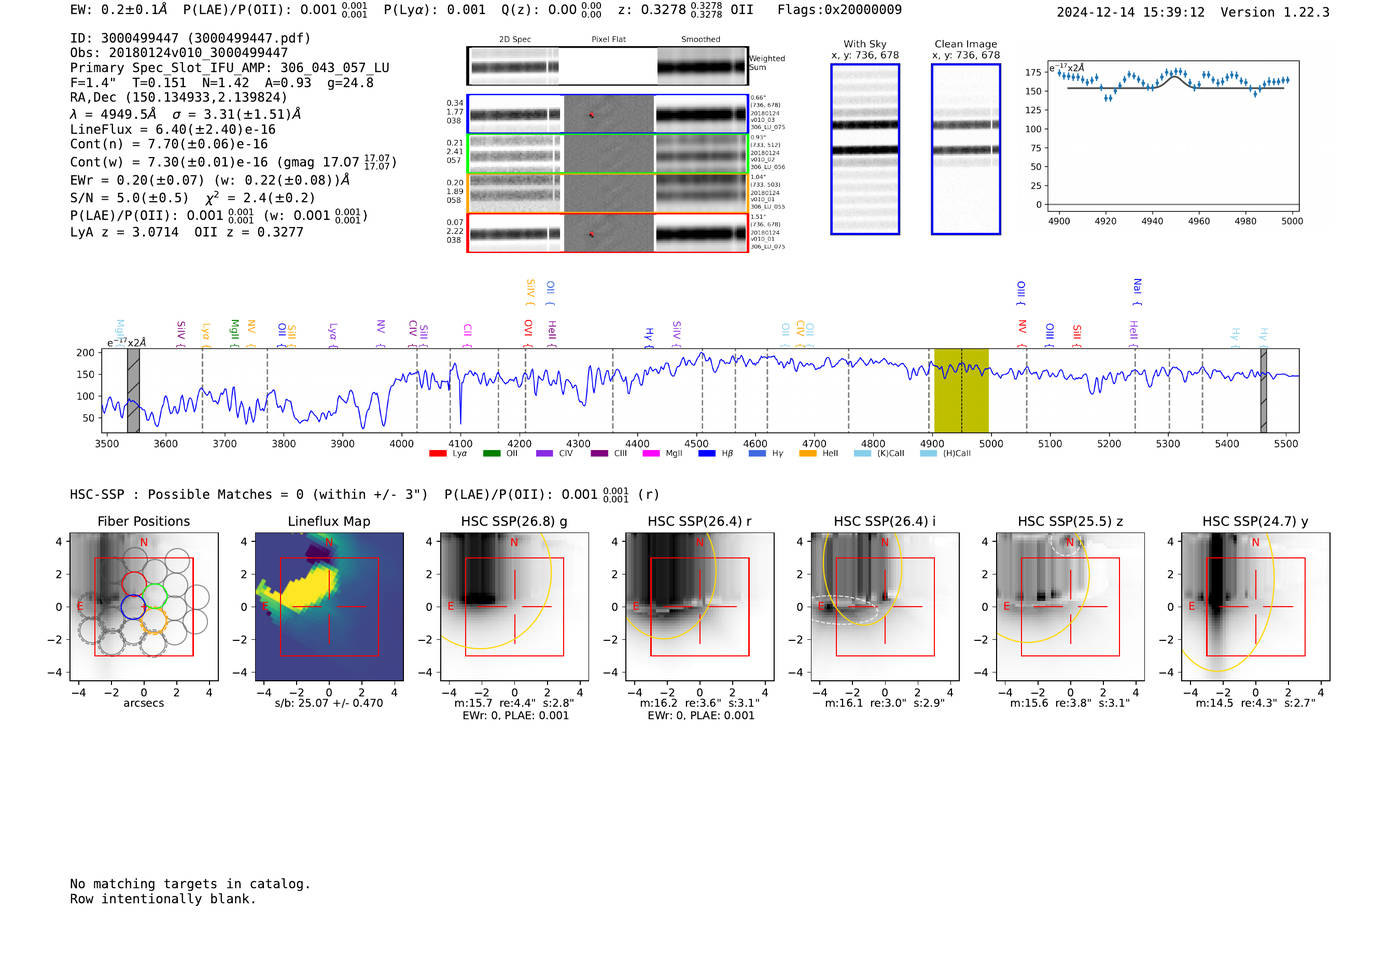The width and height of the screenshot is (1400, 953).
Task: Click the red-framed 2D spectrum row
Action: (x=607, y=233)
